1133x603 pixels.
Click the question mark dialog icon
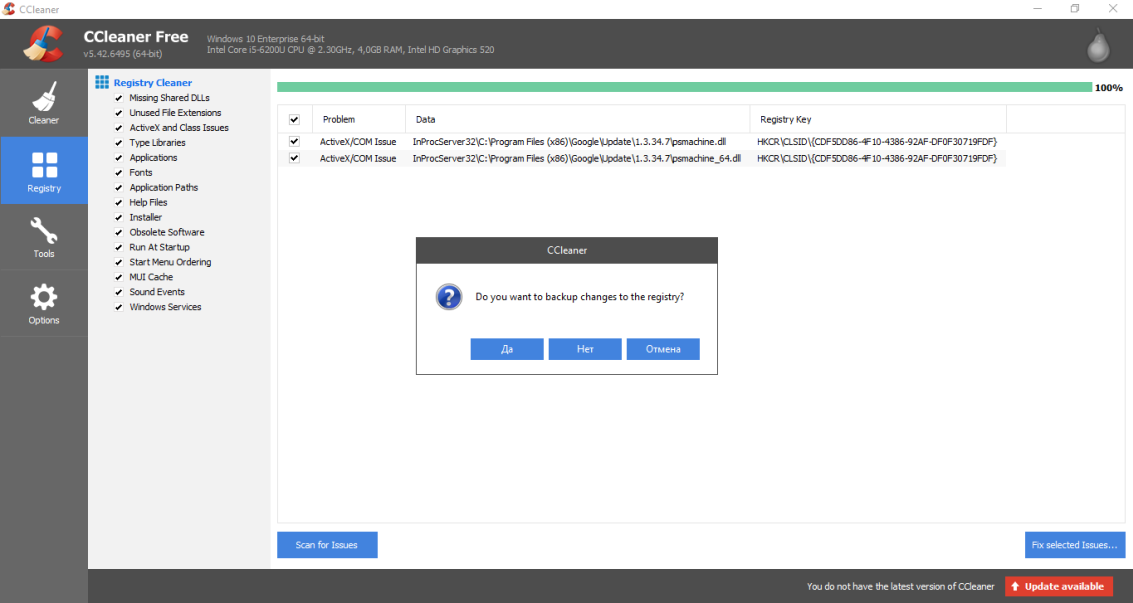(449, 297)
